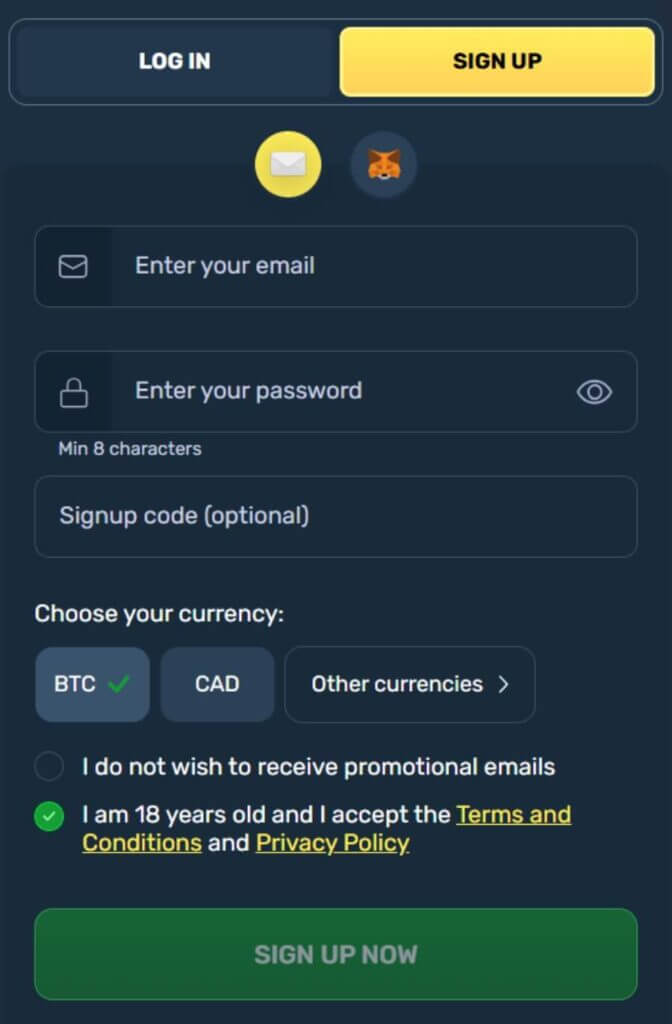The width and height of the screenshot is (672, 1024).
Task: Focus the Enter your password field
Action: point(336,392)
